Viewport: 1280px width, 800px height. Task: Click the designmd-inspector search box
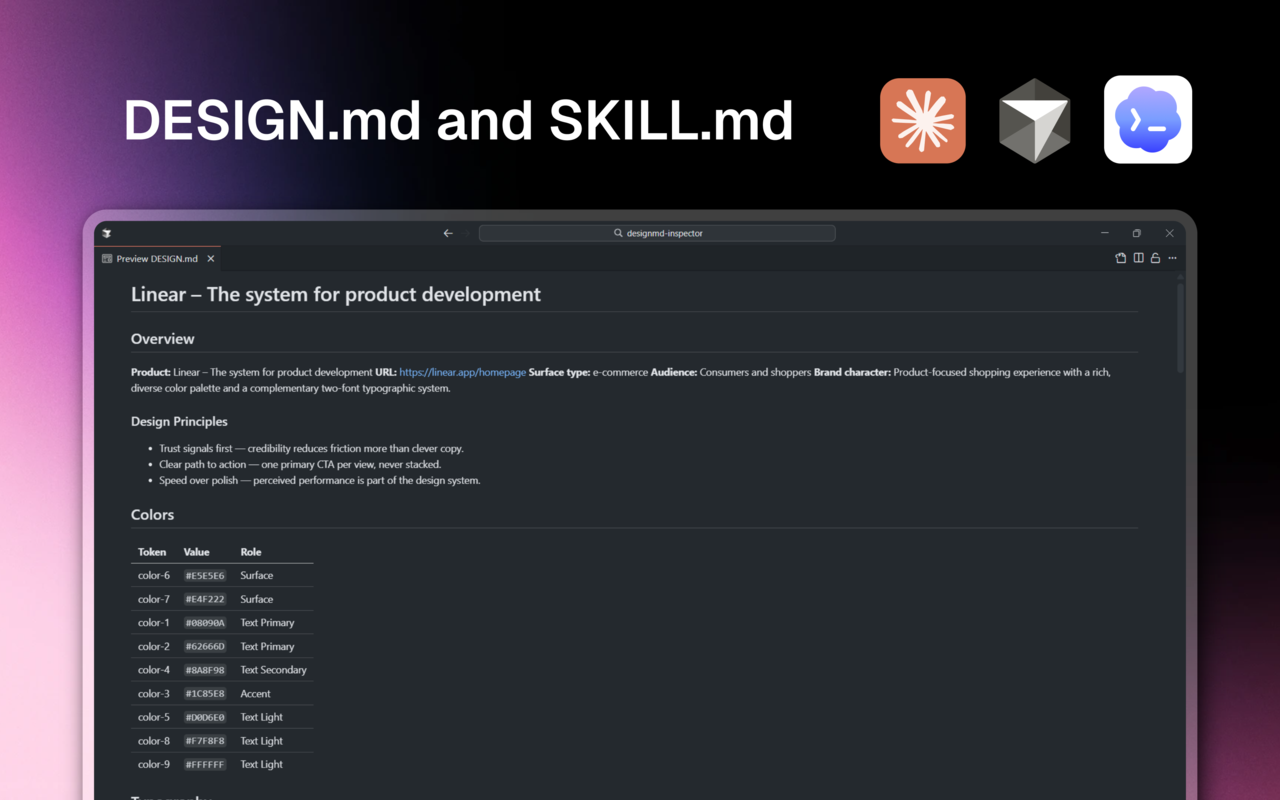tap(657, 233)
